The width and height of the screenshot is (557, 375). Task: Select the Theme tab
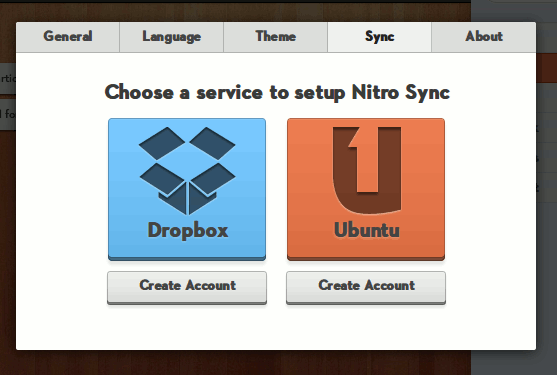click(x=275, y=37)
